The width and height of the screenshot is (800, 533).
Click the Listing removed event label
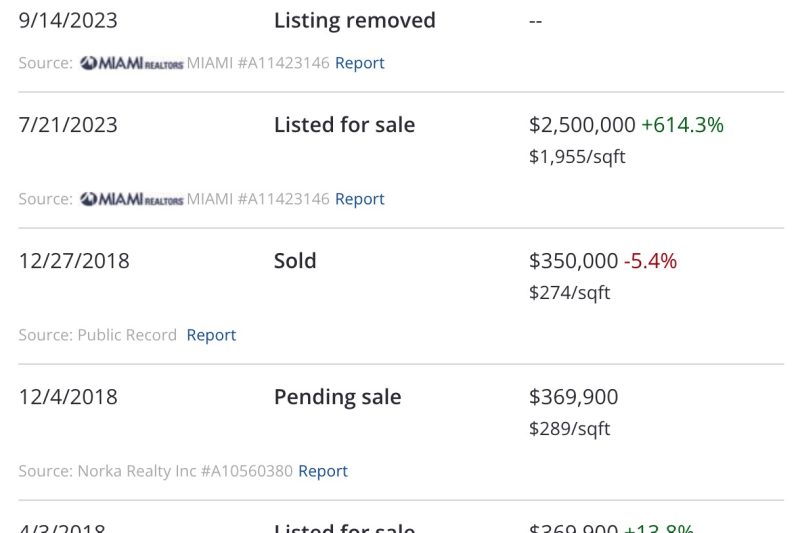tap(354, 20)
